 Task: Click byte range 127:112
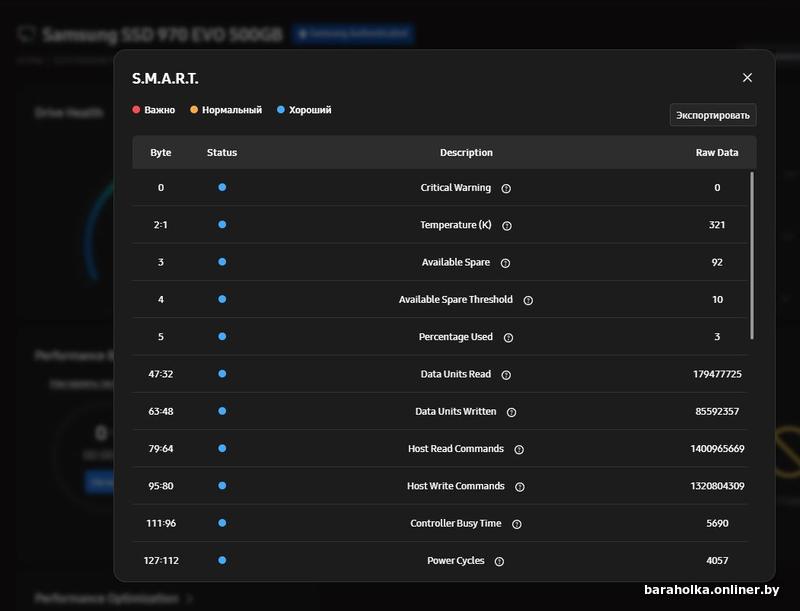click(x=161, y=560)
